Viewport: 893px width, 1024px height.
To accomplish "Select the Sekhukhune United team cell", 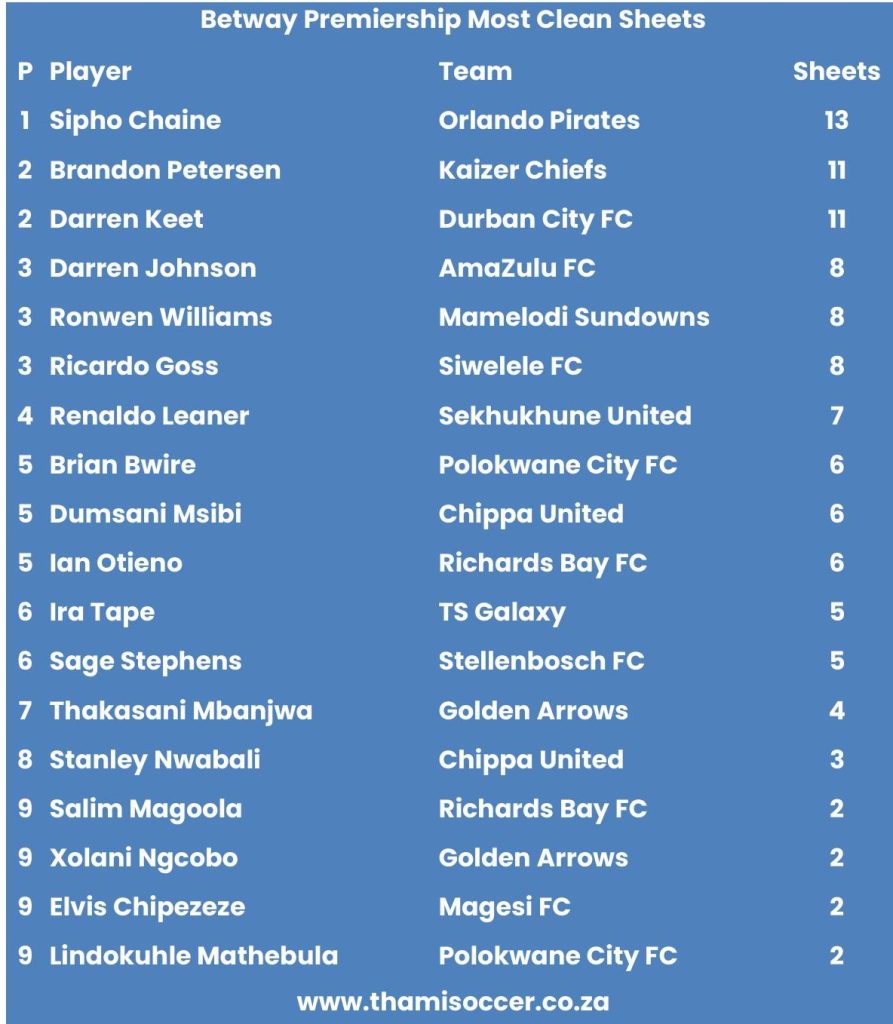I will point(565,415).
